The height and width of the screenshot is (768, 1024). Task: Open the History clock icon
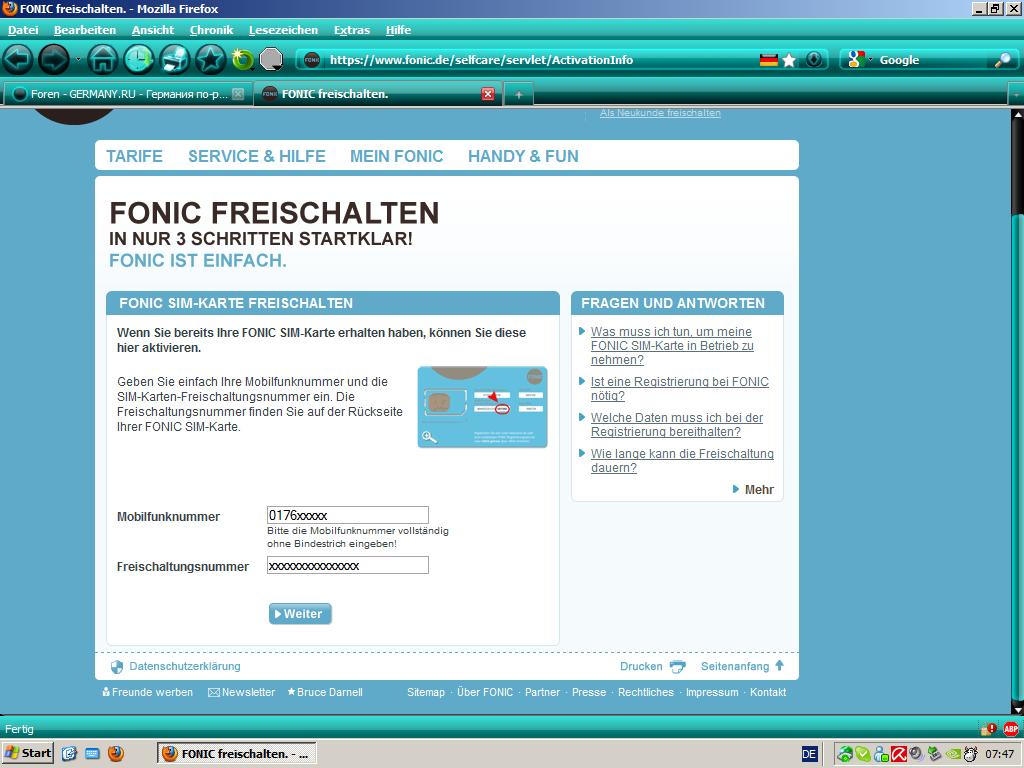point(139,59)
